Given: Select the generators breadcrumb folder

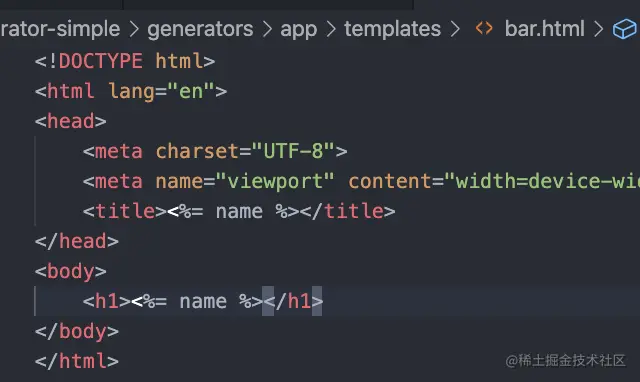Looking at the screenshot, I should point(200,30).
